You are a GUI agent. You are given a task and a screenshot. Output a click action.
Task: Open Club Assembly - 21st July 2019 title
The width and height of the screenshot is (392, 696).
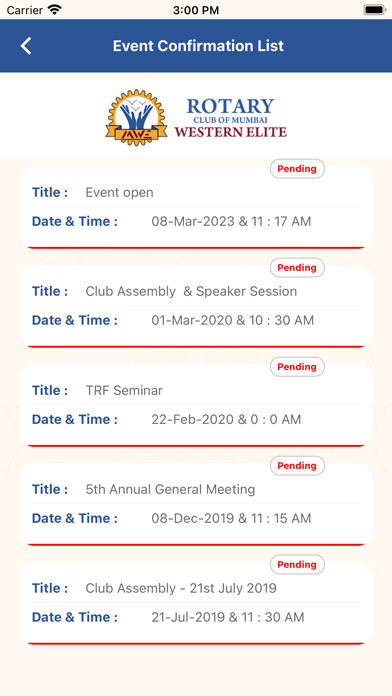[x=181, y=589]
